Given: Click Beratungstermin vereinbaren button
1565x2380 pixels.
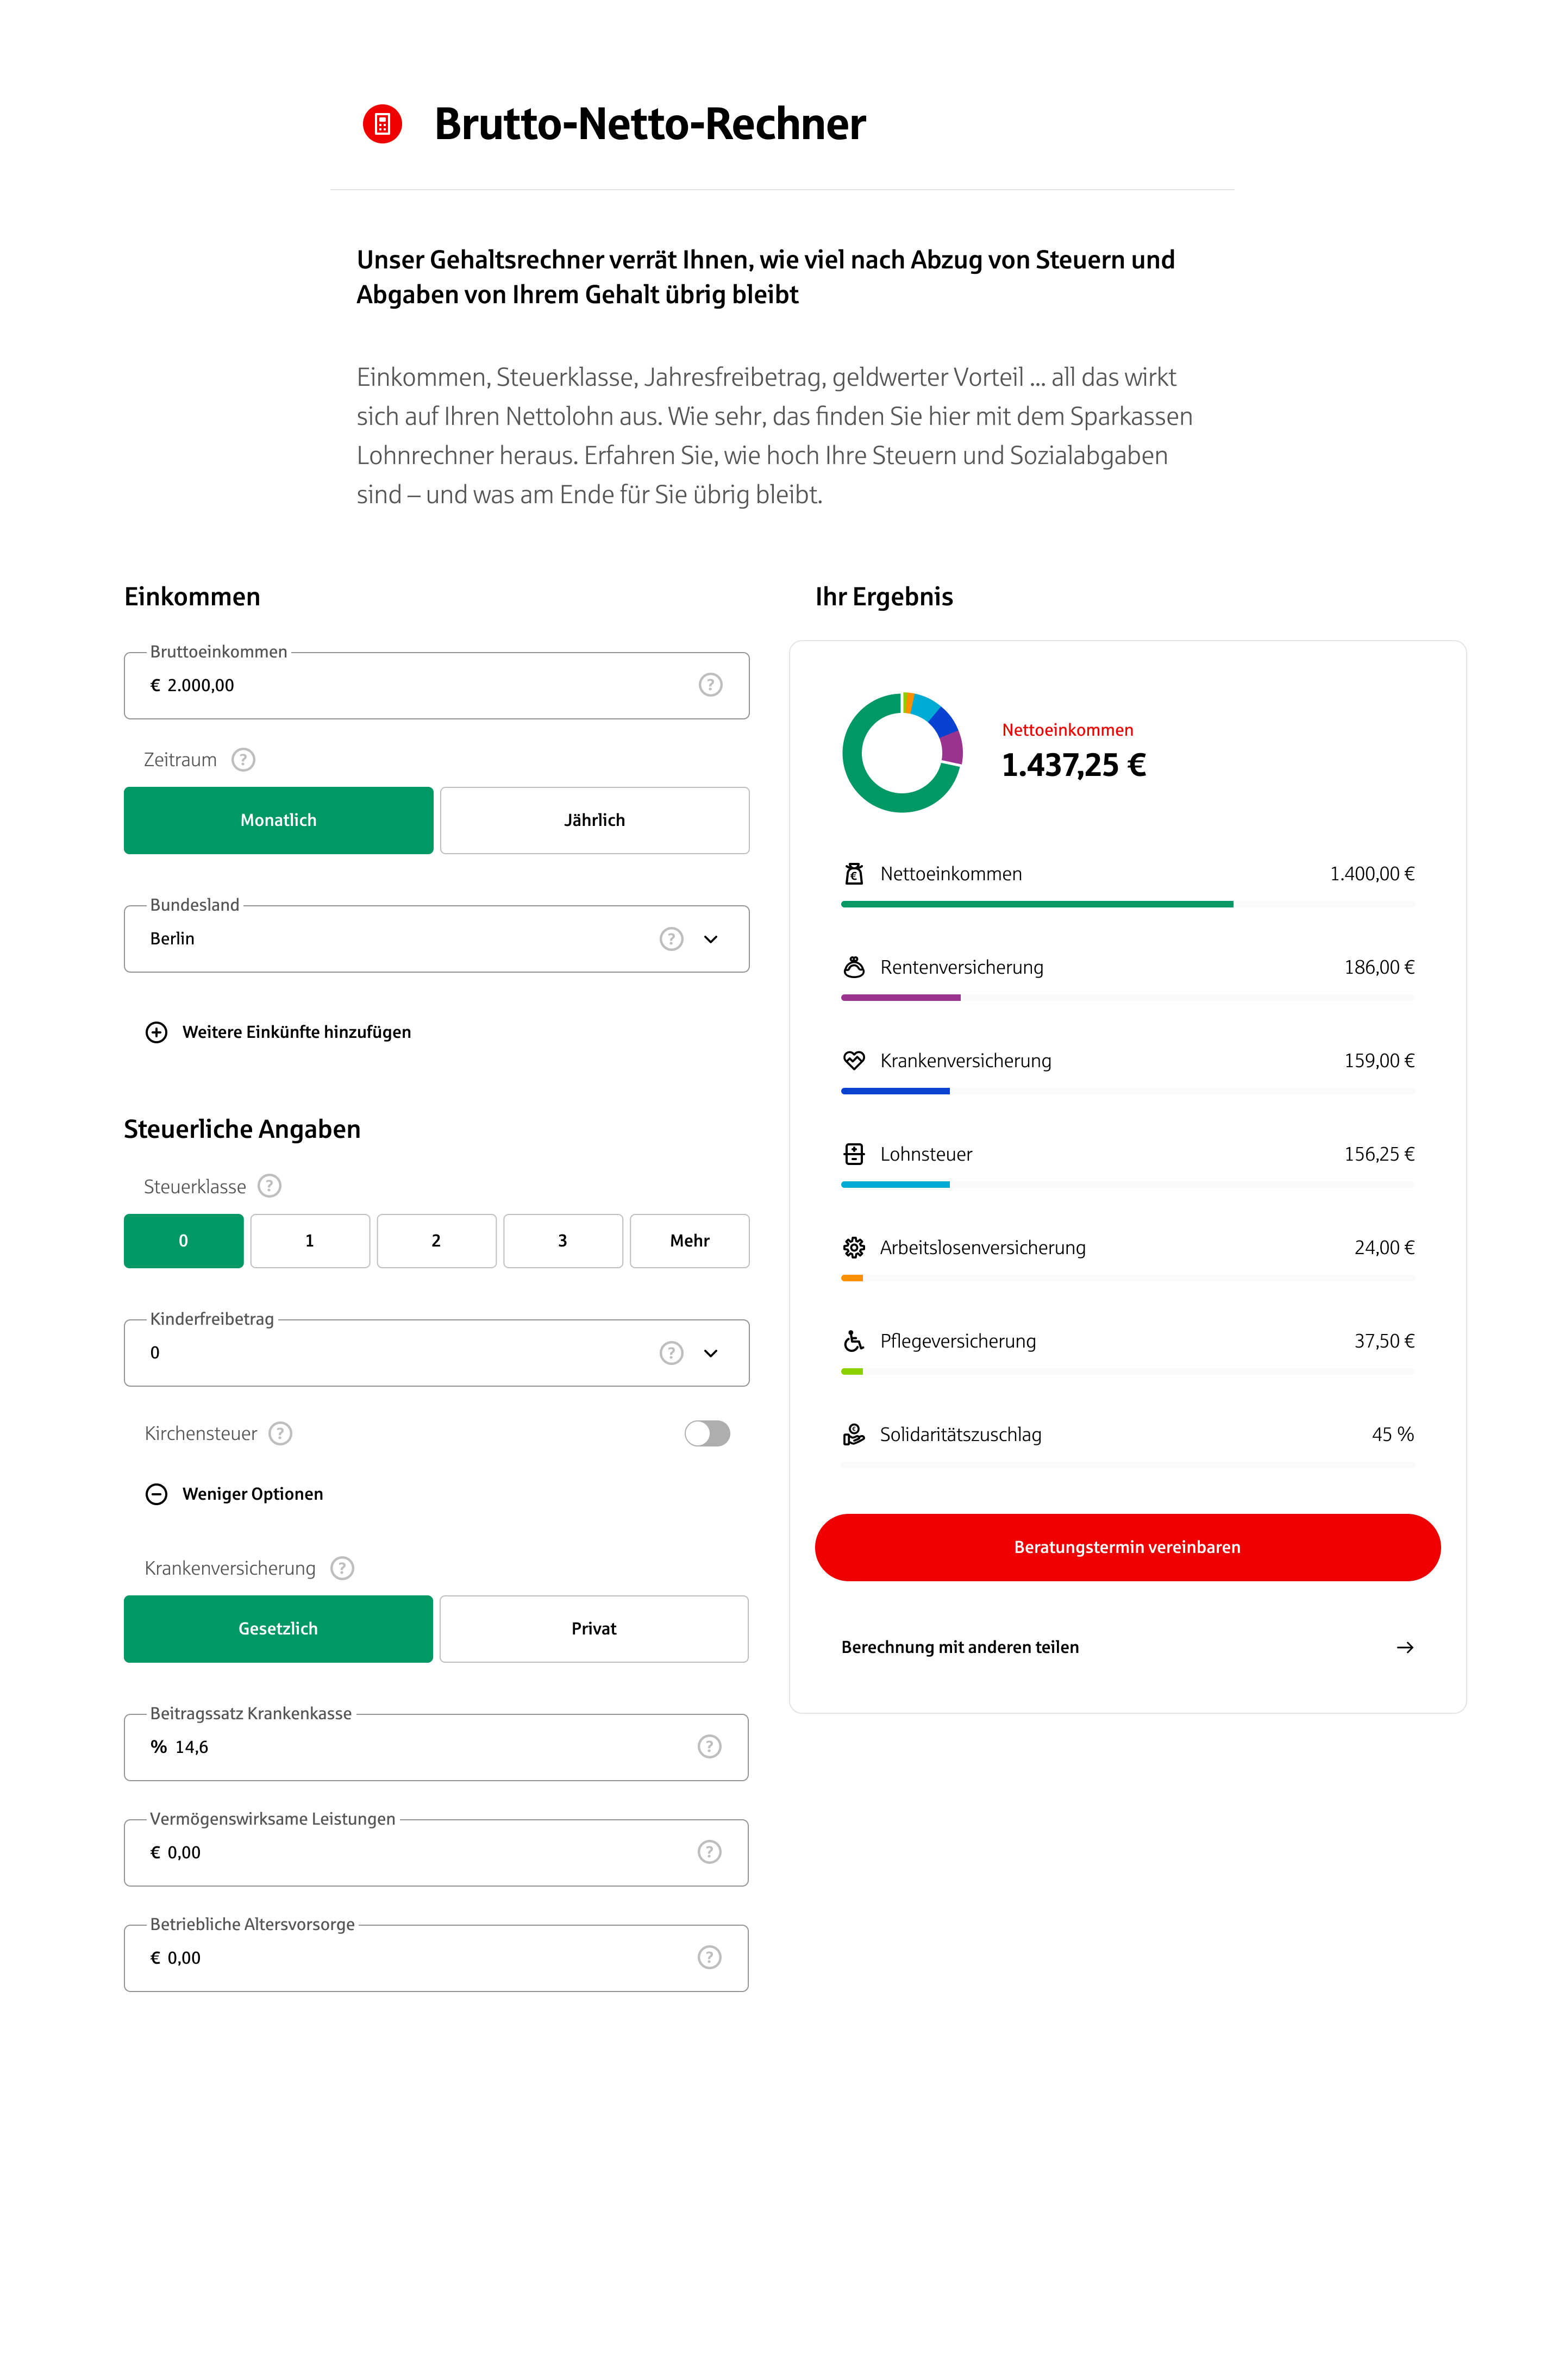Looking at the screenshot, I should pyautogui.click(x=1127, y=1547).
